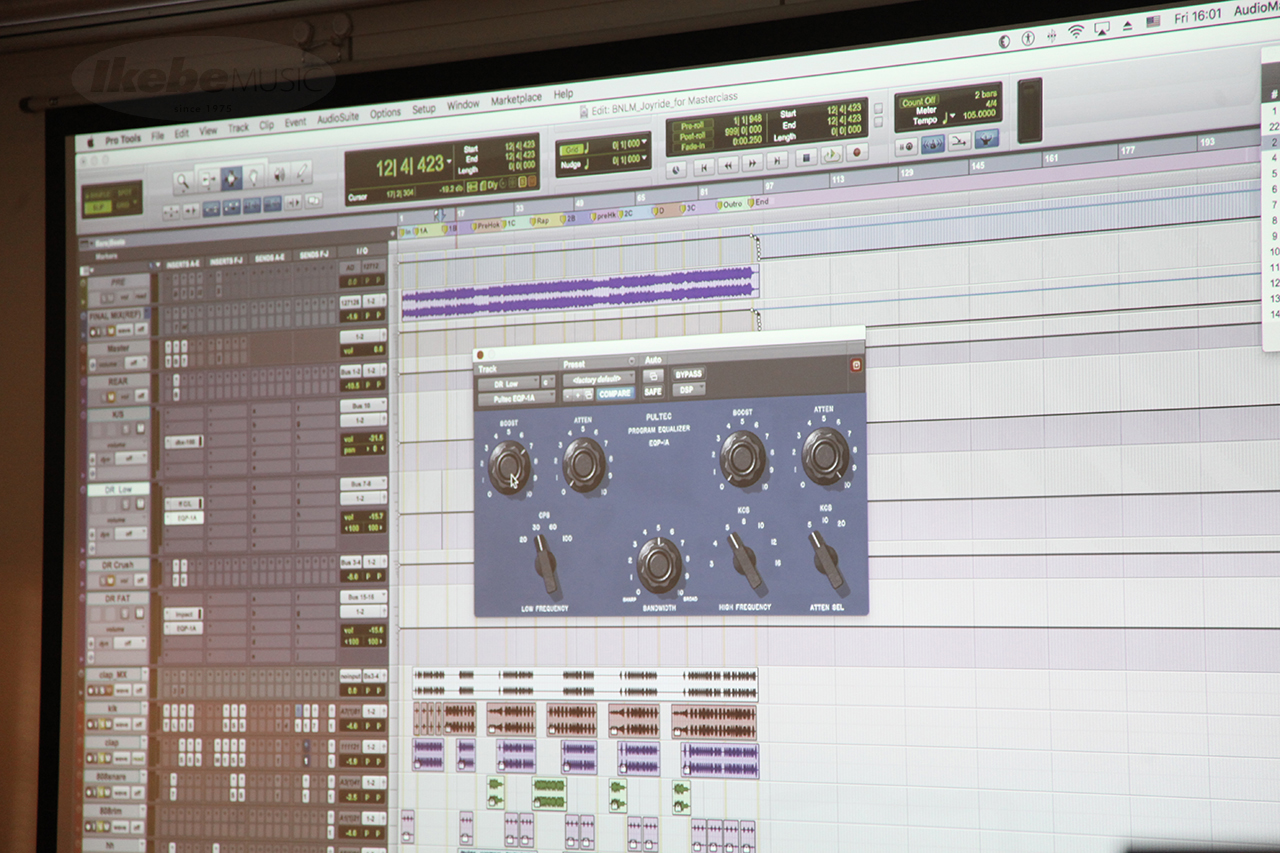1280x853 pixels.
Task: Open the Pultec EQP-1A plugin selector
Action: [x=516, y=399]
